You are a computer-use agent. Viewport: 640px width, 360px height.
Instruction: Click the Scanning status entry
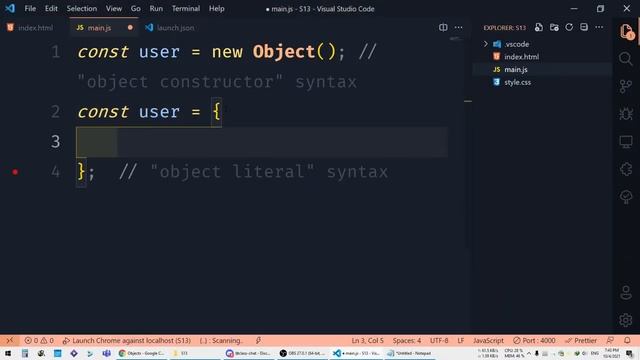coord(220,340)
